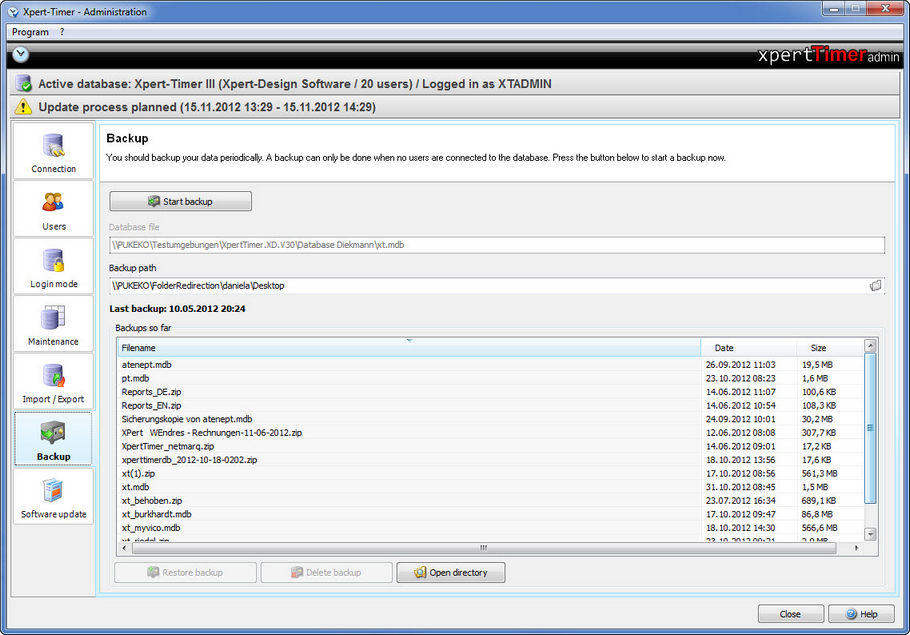This screenshot has width=910, height=635.
Task: Open the Connection section
Action: pyautogui.click(x=53, y=150)
